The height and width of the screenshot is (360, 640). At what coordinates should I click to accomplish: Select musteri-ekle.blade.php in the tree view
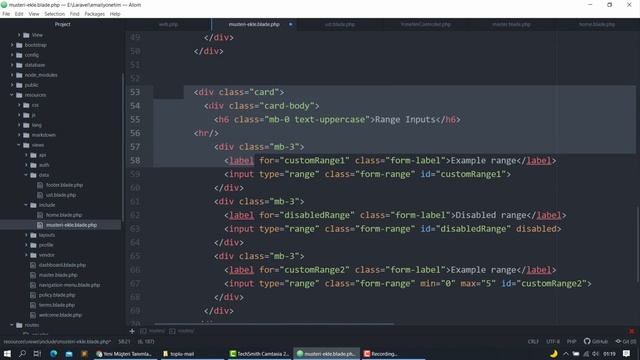[x=71, y=225]
